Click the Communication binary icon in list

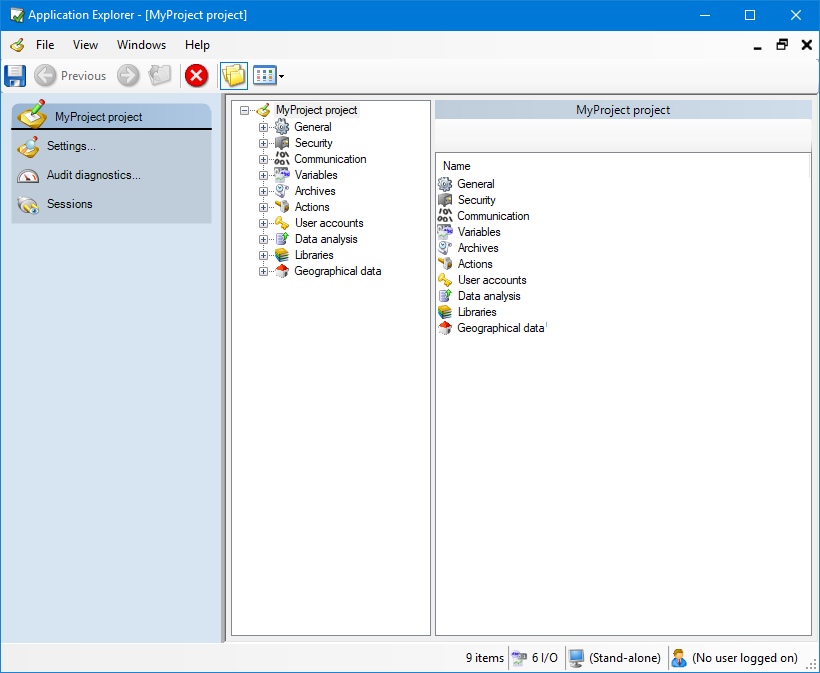pyautogui.click(x=445, y=216)
